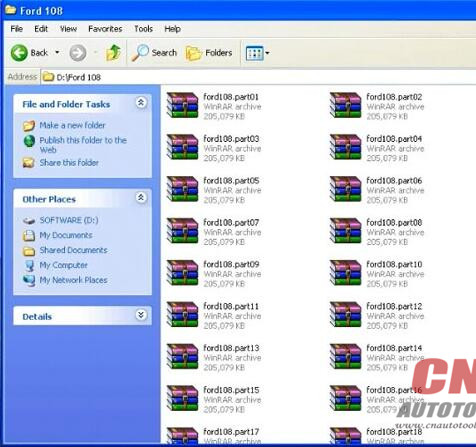This screenshot has width=476, height=447.
Task: Collapse the Other Places panel
Action: (x=141, y=198)
